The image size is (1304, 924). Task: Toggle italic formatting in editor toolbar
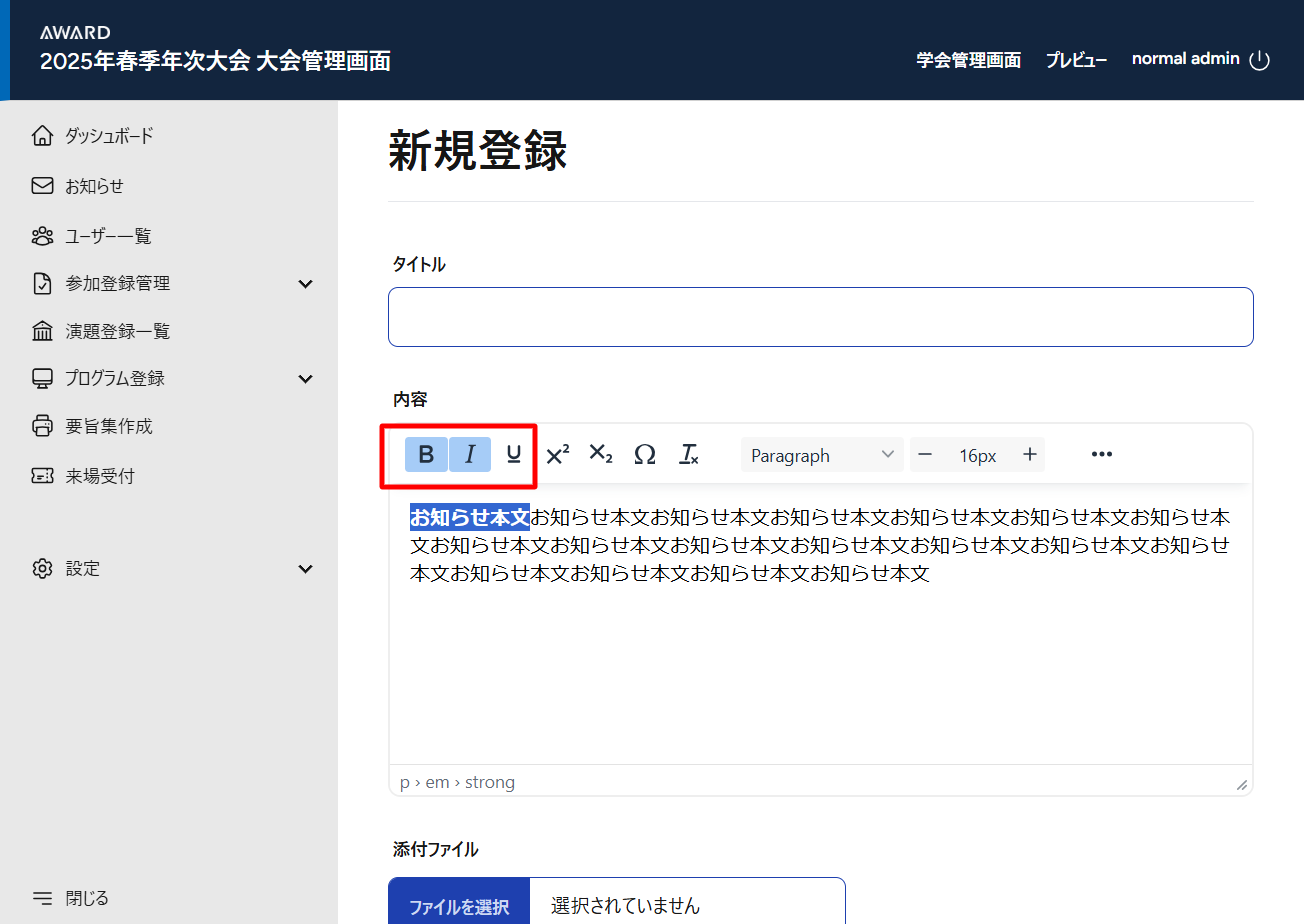pyautogui.click(x=470, y=455)
